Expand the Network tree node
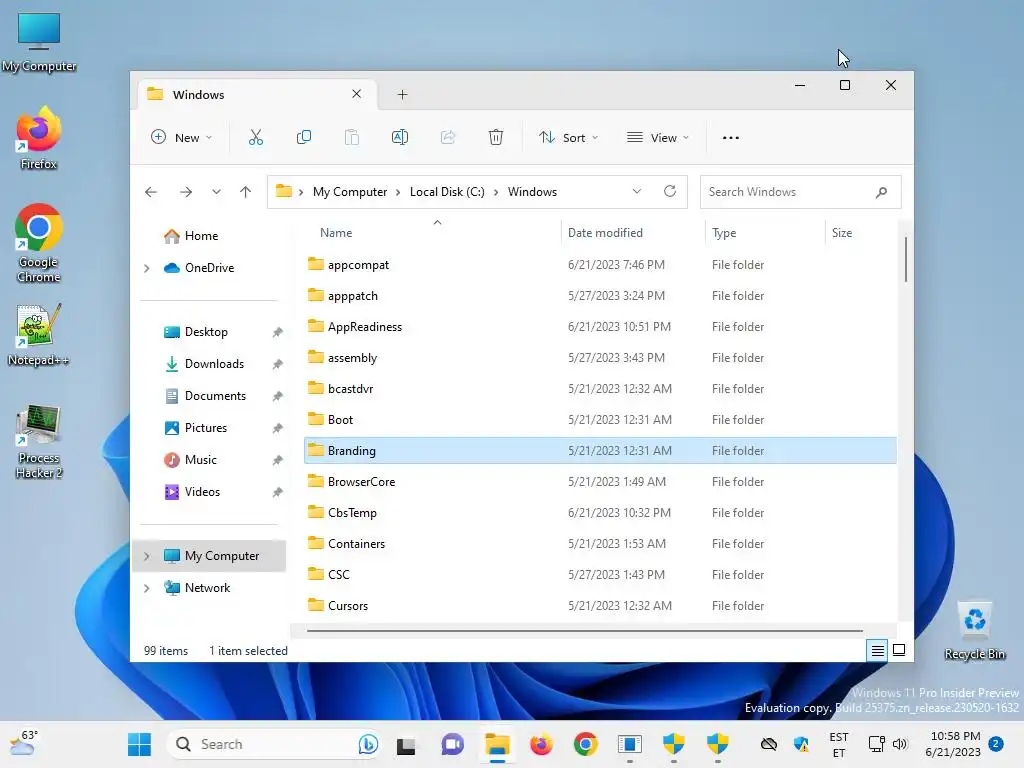Image resolution: width=1024 pixels, height=768 pixels. point(147,588)
